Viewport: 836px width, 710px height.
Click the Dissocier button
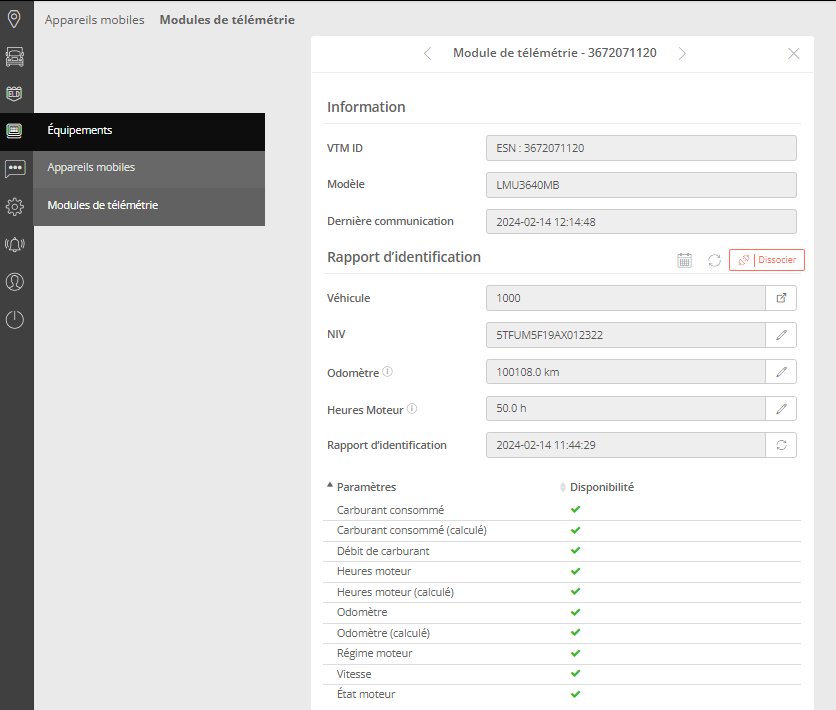pos(766,260)
